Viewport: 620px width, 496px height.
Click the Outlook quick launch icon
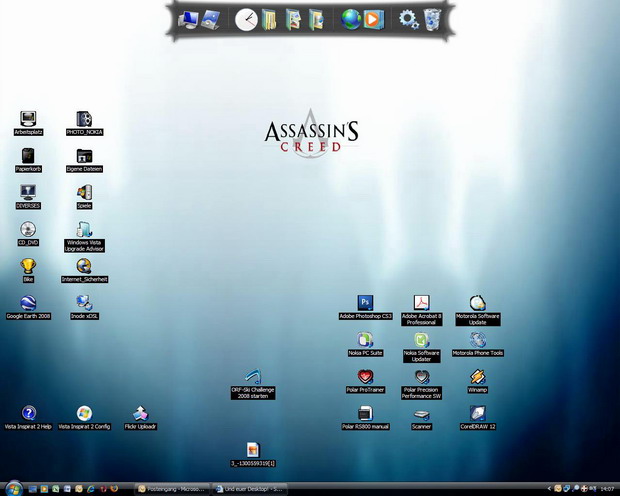(79, 489)
